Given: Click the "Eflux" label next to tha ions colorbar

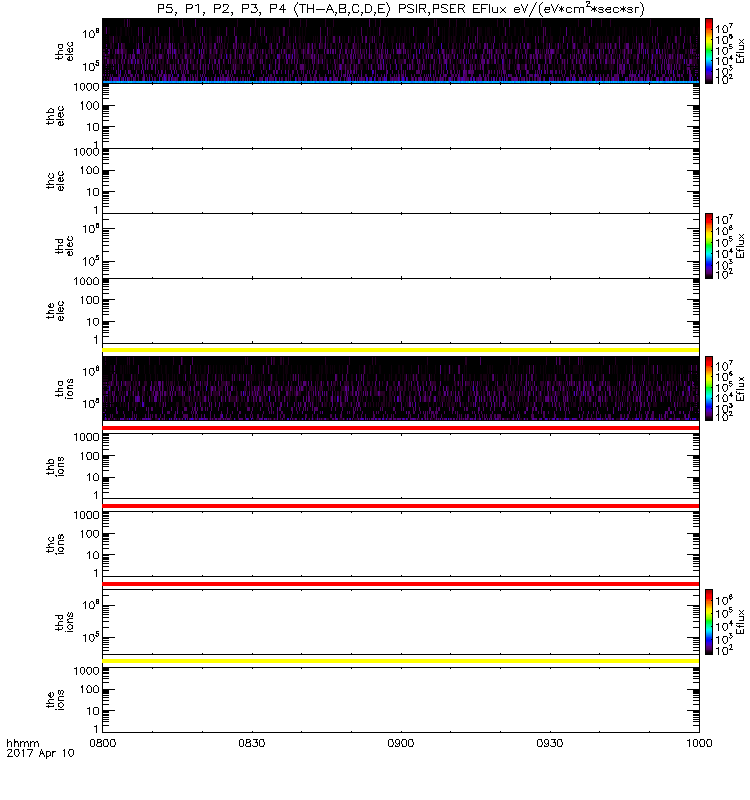Looking at the screenshot, I should point(740,389).
